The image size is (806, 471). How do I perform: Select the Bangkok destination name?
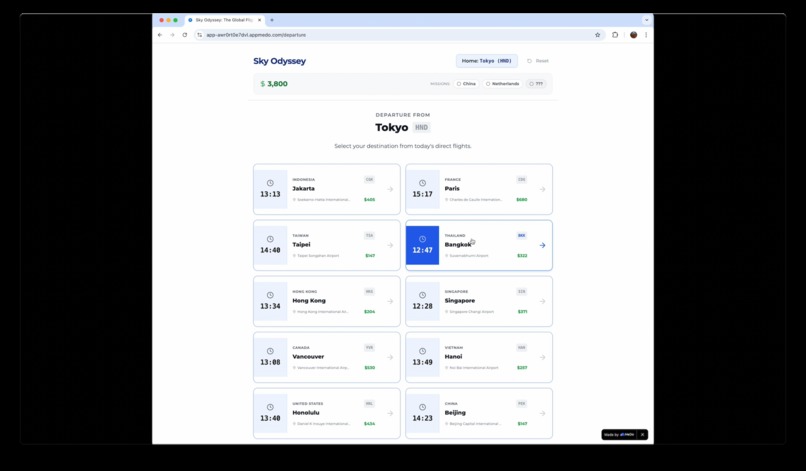click(457, 245)
